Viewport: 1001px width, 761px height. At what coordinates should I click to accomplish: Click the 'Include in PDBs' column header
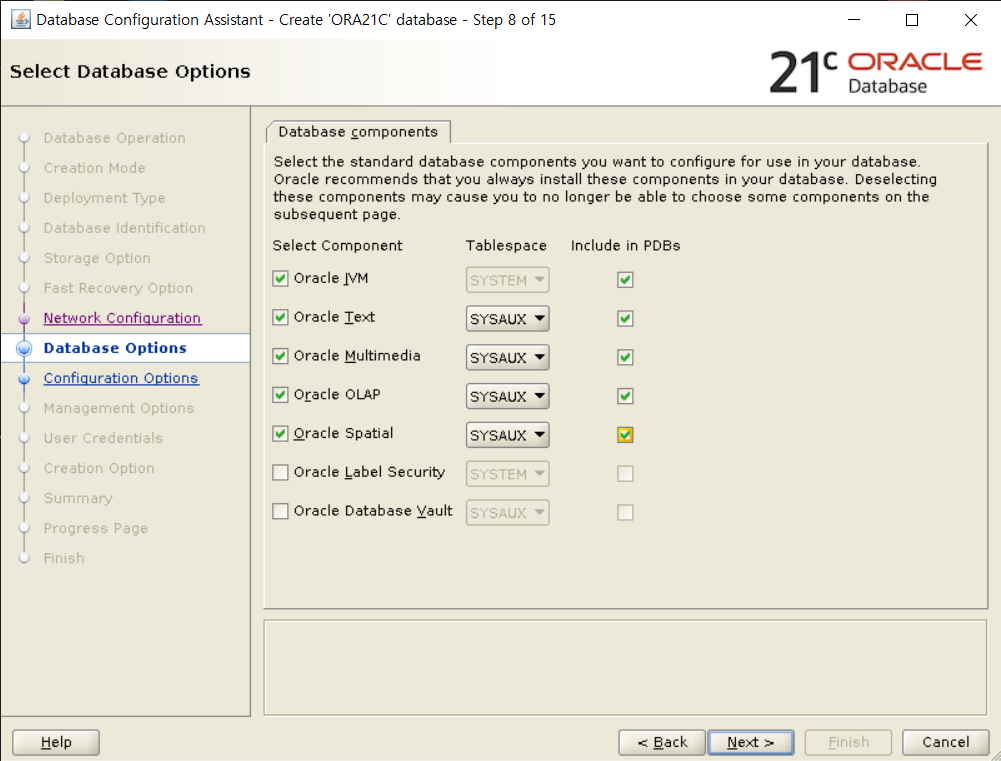[x=626, y=246]
